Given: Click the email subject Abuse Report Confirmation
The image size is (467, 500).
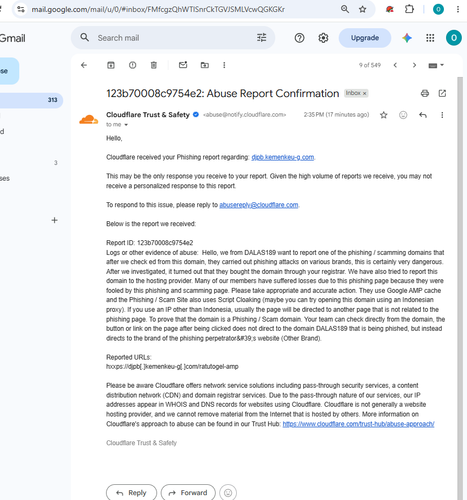Looking at the screenshot, I should (x=223, y=93).
